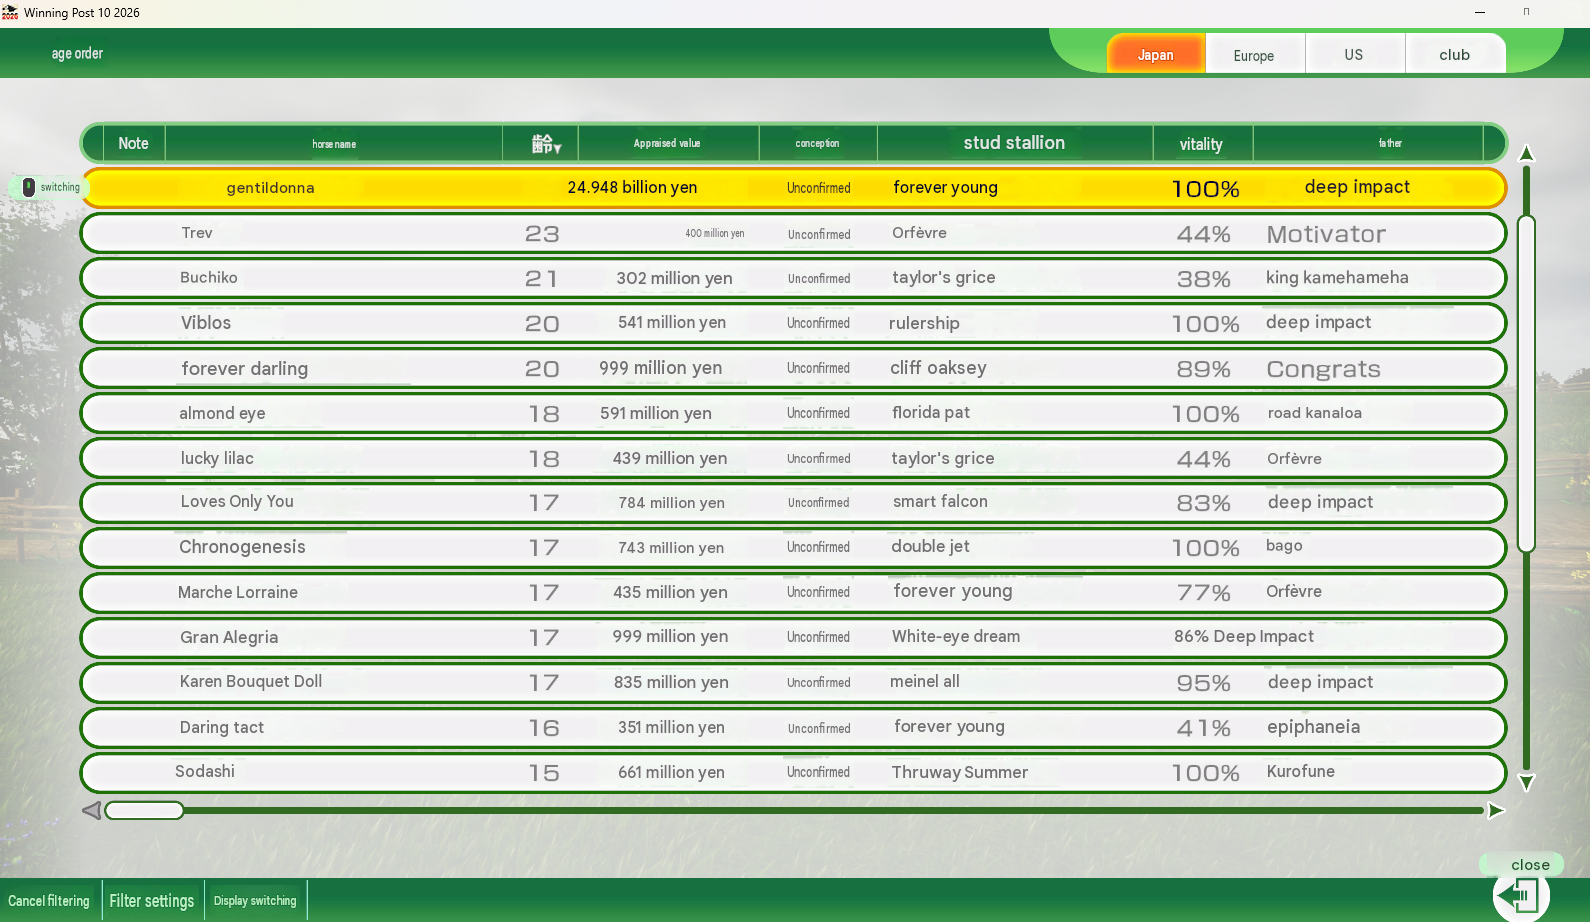Viewport: 1590px width, 922px height.
Task: Click father road kanaloa
Action: click(x=1315, y=413)
